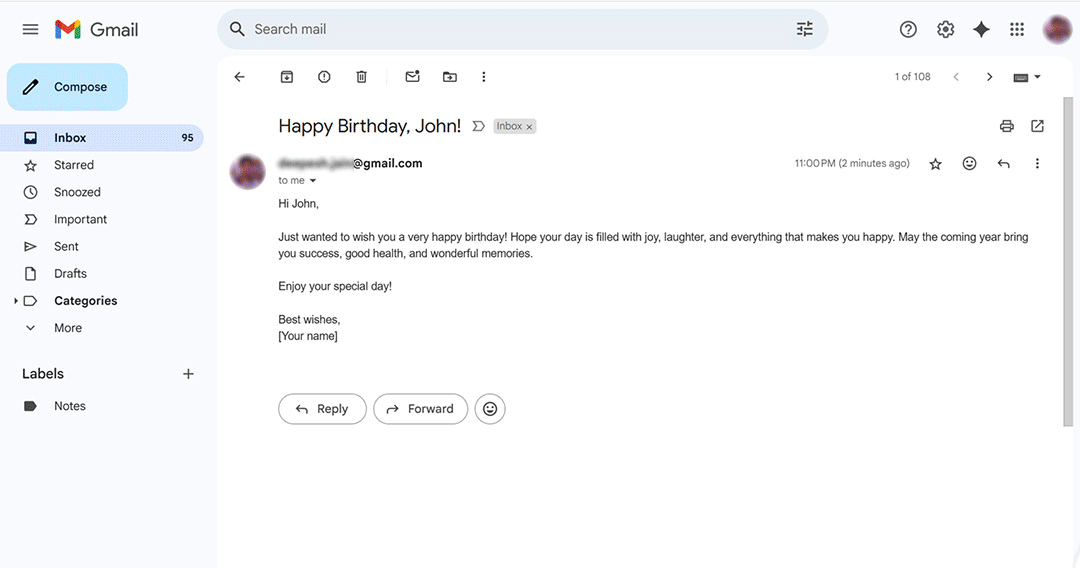Report this email as spam

coord(324,76)
